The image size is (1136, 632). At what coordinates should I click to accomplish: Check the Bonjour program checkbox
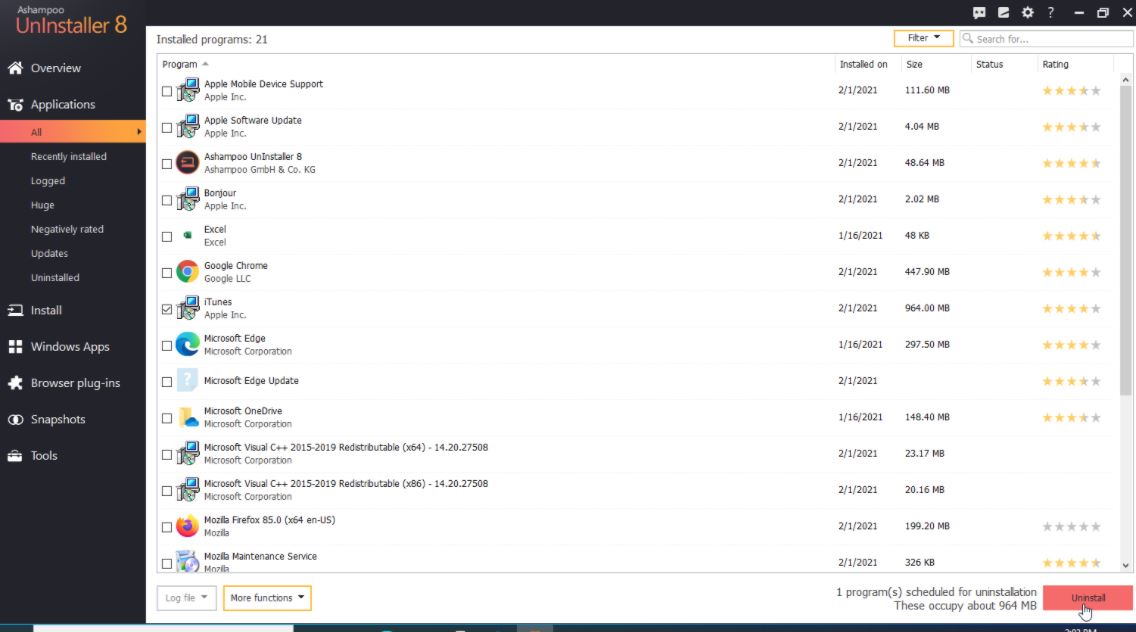coord(167,200)
